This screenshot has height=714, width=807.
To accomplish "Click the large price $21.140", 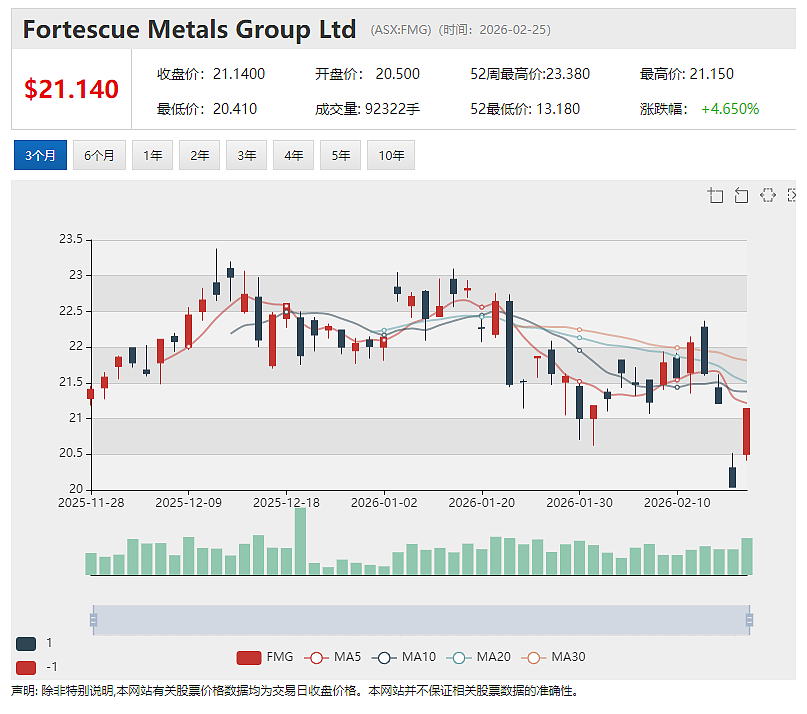I will pos(72,89).
